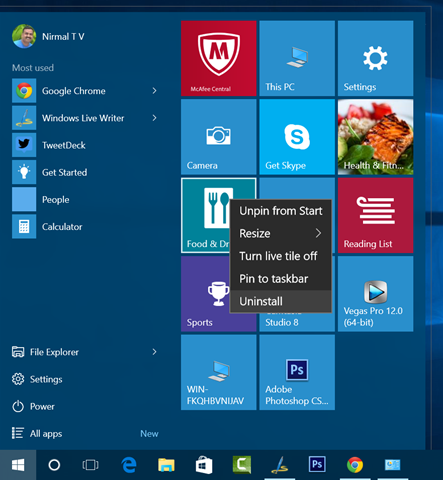
Task: Open the Store from taskbar
Action: click(x=204, y=465)
